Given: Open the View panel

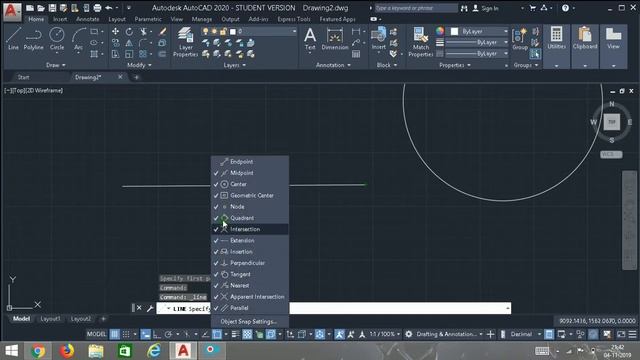Looking at the screenshot, I should (x=613, y=46).
